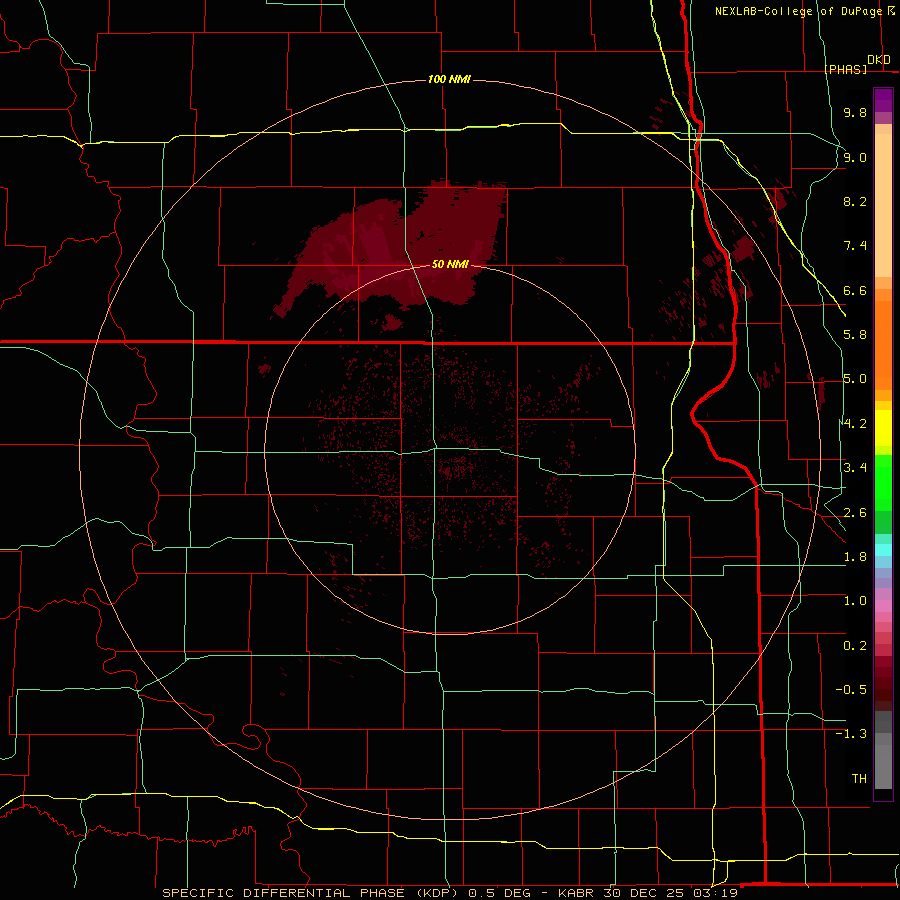
Task: Click the 0.5 DEG elevation text in footer
Action: click(x=499, y=893)
